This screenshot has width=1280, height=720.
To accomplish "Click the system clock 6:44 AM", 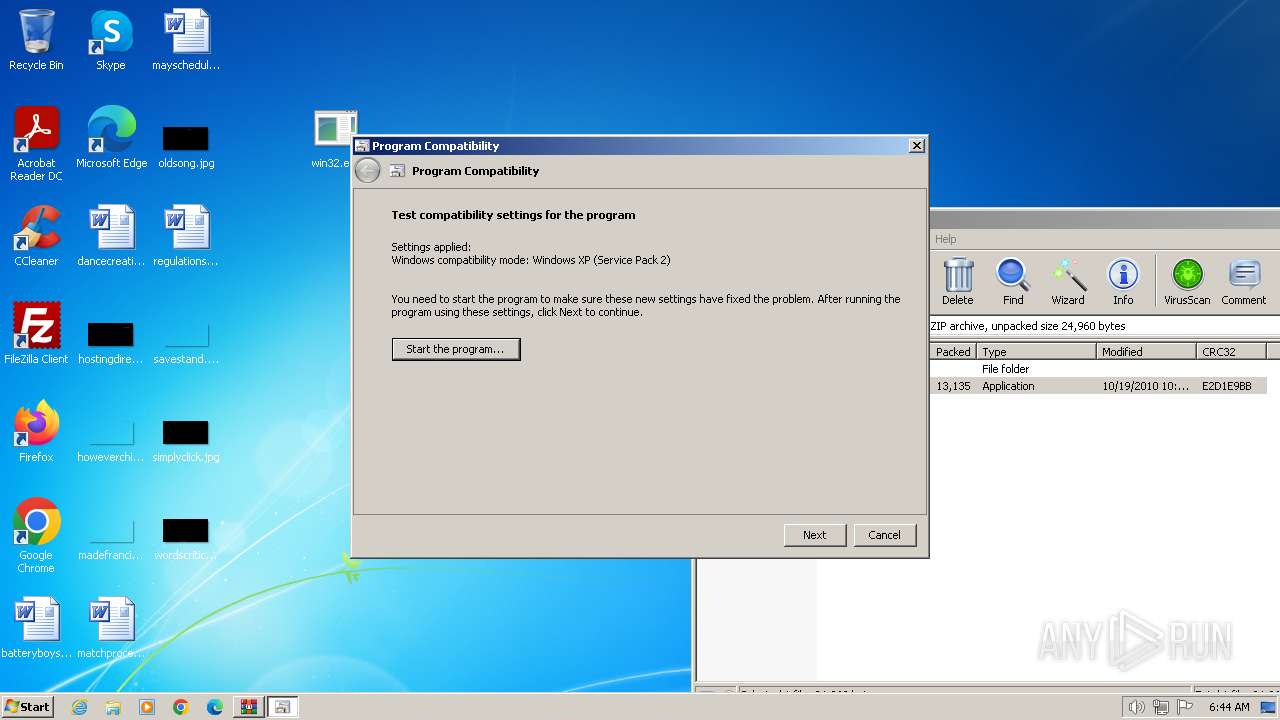I will (1229, 707).
